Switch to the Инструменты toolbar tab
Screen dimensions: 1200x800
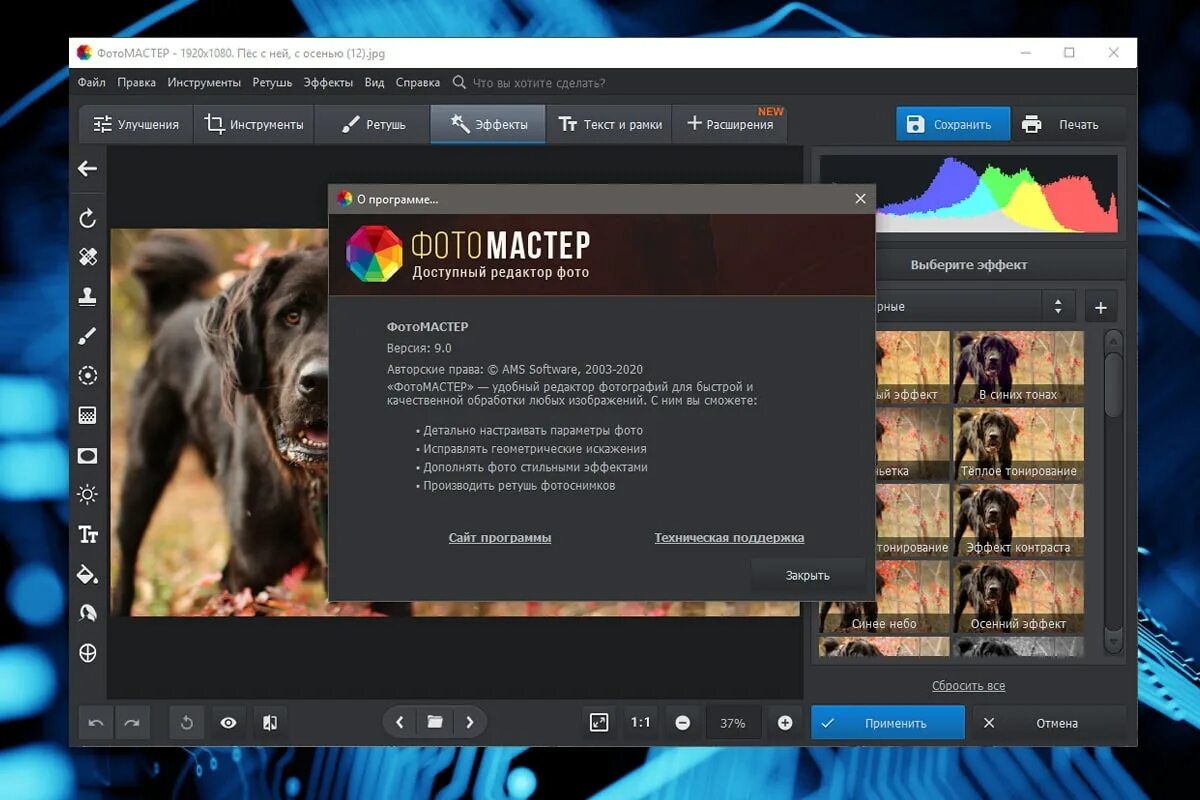point(253,124)
